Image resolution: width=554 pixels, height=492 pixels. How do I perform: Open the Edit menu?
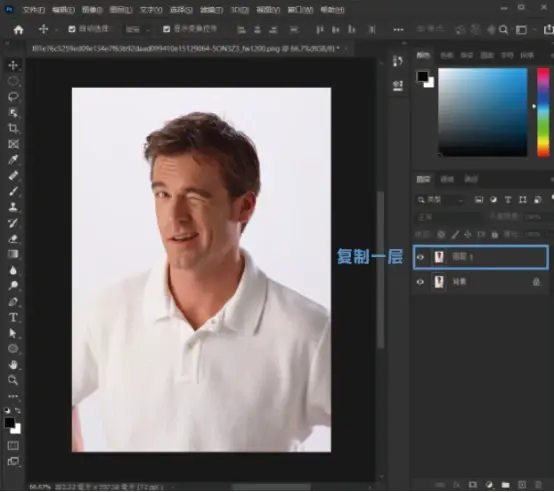[x=63, y=10]
